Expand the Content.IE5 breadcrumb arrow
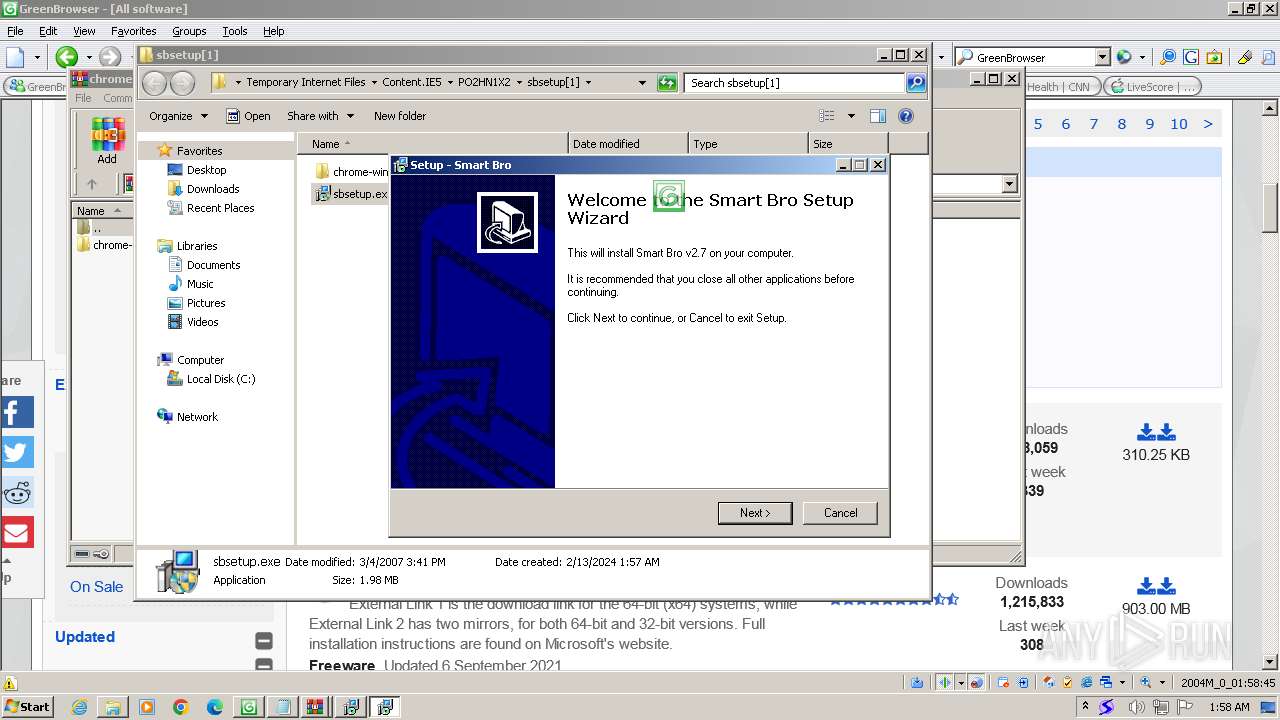Image resolution: width=1280 pixels, height=720 pixels. (450, 83)
